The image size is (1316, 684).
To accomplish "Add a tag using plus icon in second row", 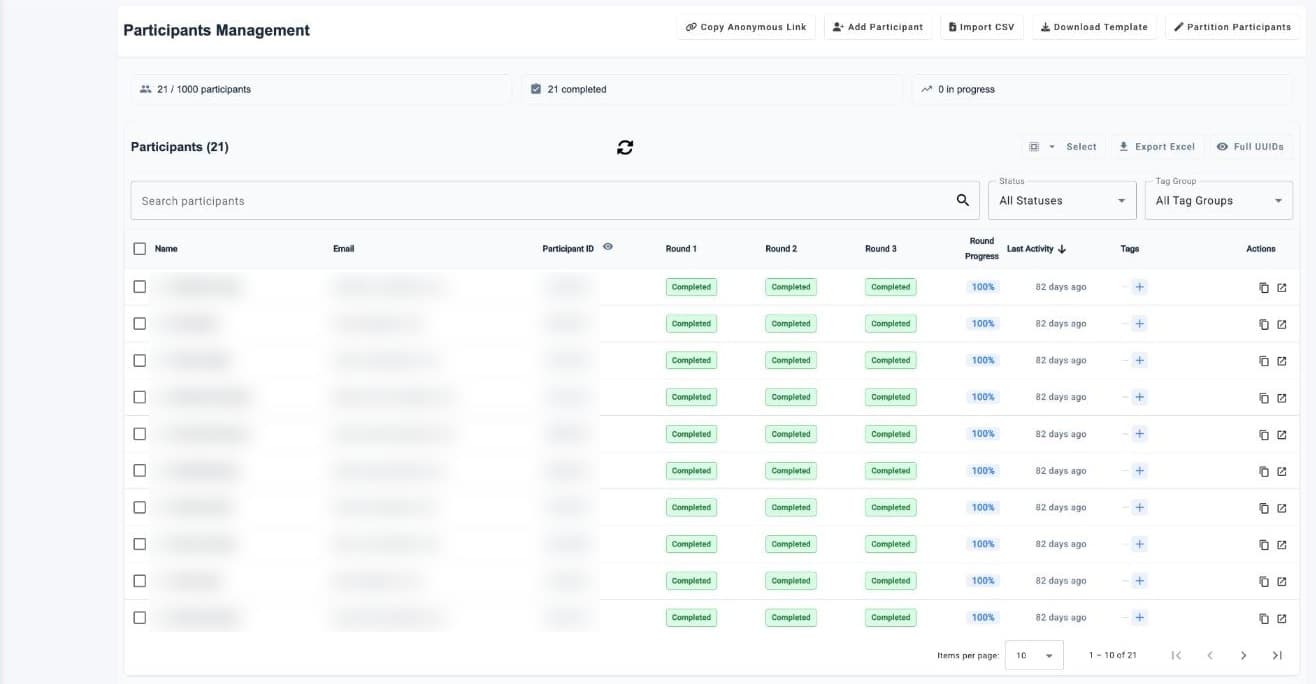I will (1139, 324).
